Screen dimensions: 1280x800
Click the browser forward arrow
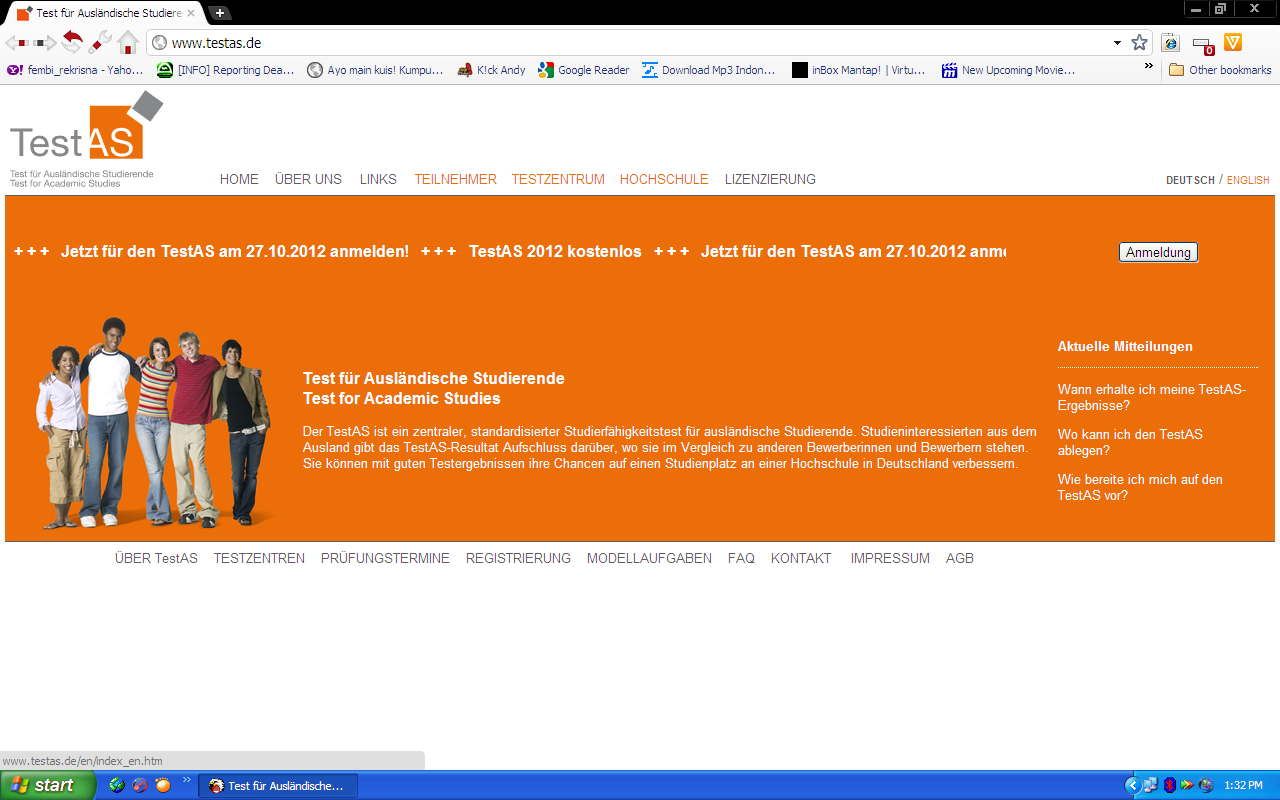(45, 42)
